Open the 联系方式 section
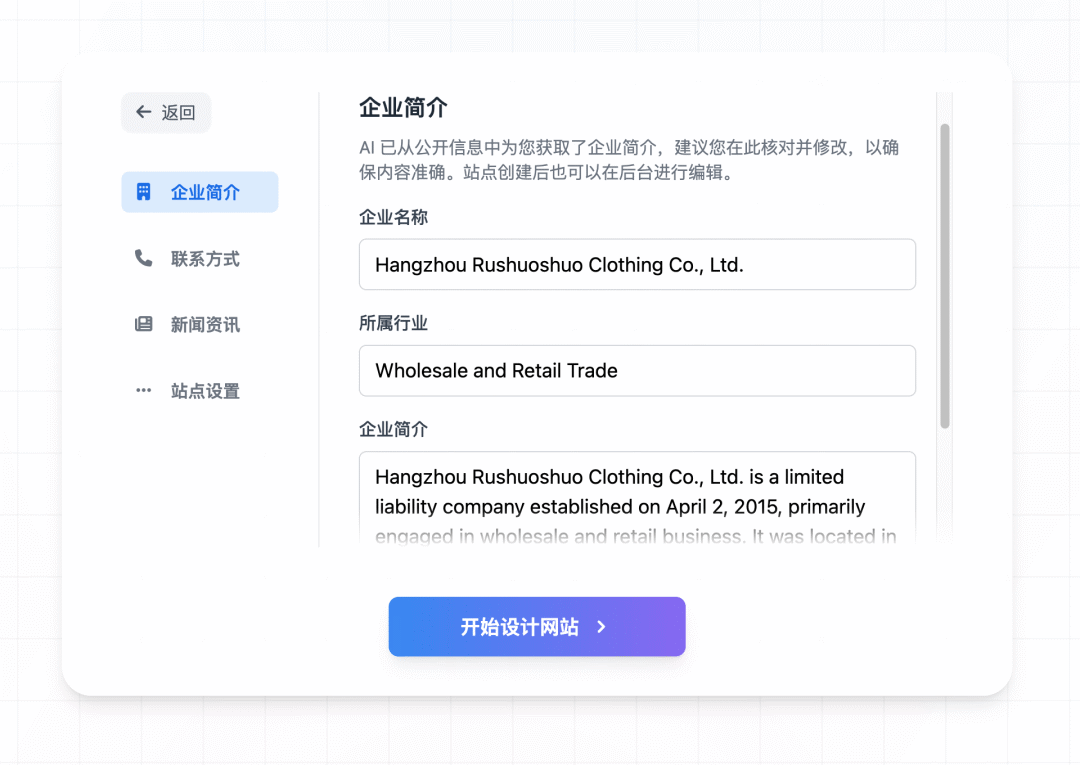1080x765 pixels. pyautogui.click(x=205, y=259)
